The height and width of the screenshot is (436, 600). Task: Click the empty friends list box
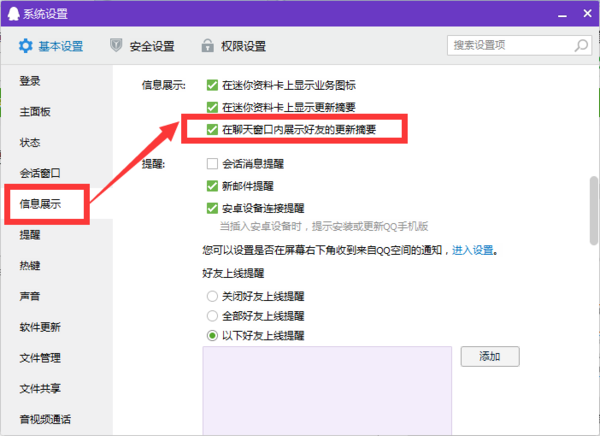point(327,390)
